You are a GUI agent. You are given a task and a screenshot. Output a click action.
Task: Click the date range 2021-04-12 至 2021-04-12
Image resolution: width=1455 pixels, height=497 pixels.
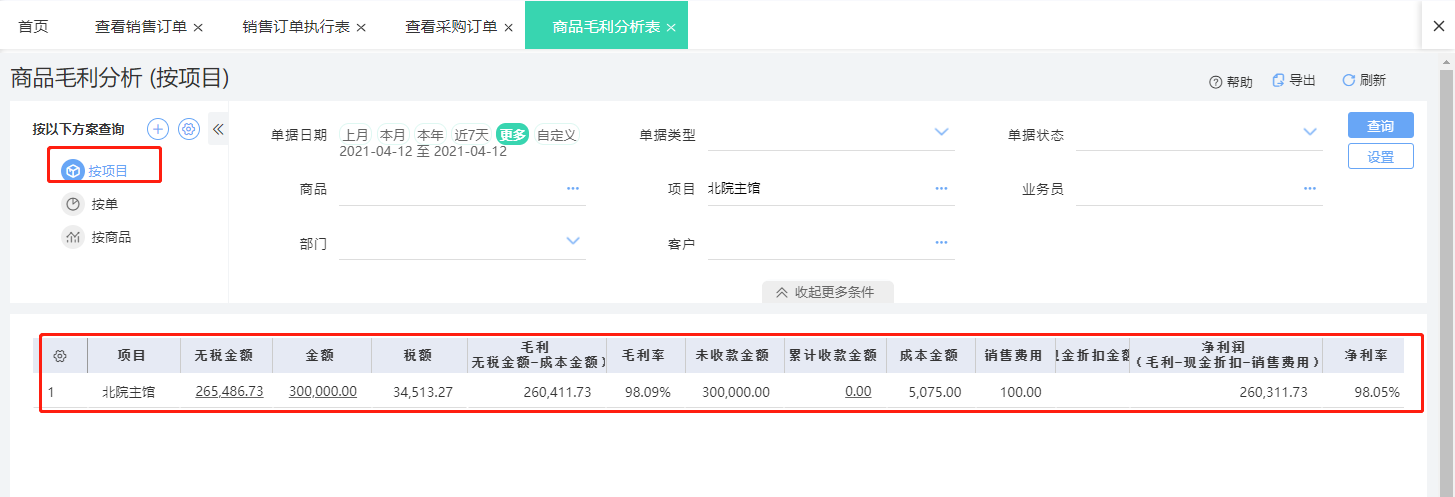pos(423,152)
